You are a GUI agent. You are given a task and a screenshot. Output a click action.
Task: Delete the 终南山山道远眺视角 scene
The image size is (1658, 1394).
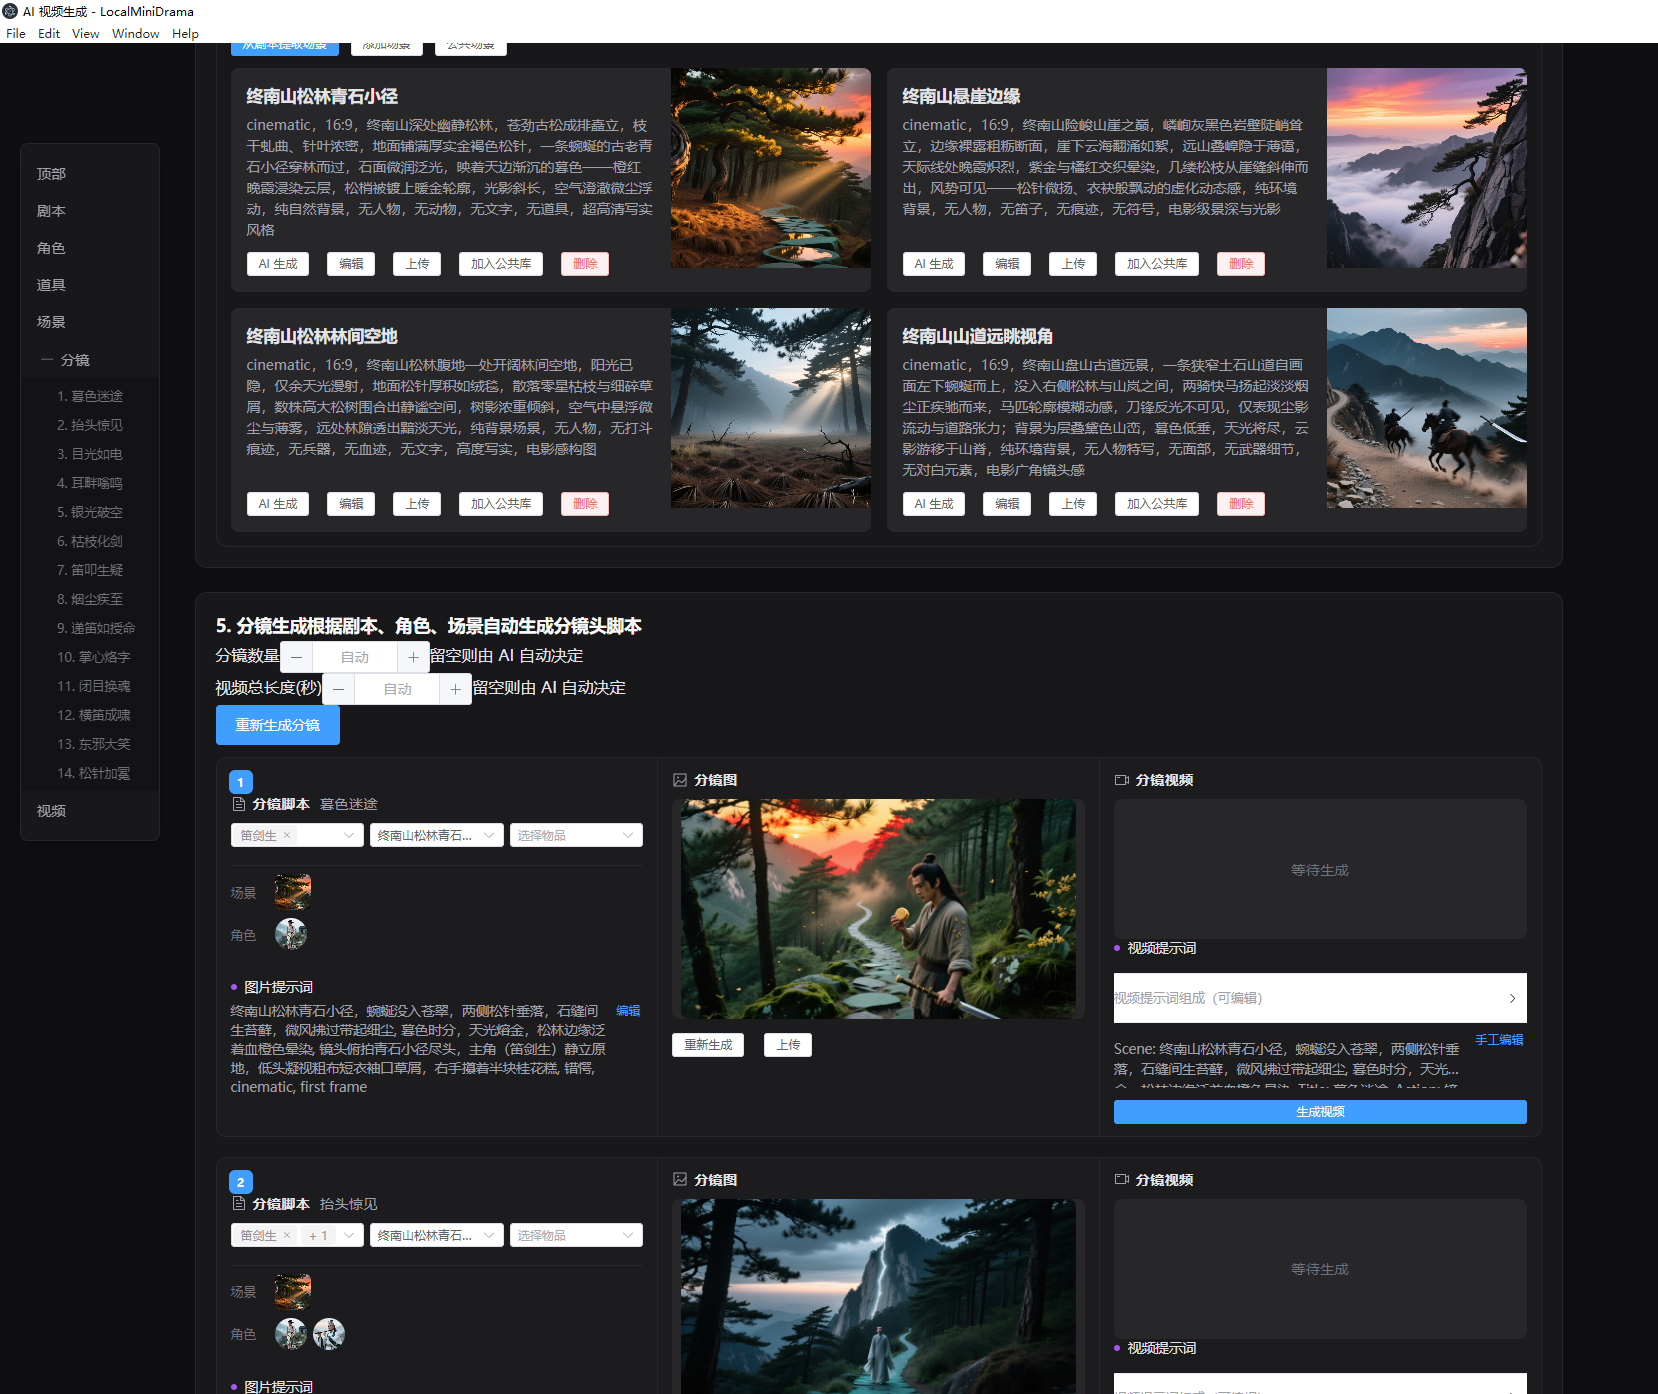tap(1241, 504)
